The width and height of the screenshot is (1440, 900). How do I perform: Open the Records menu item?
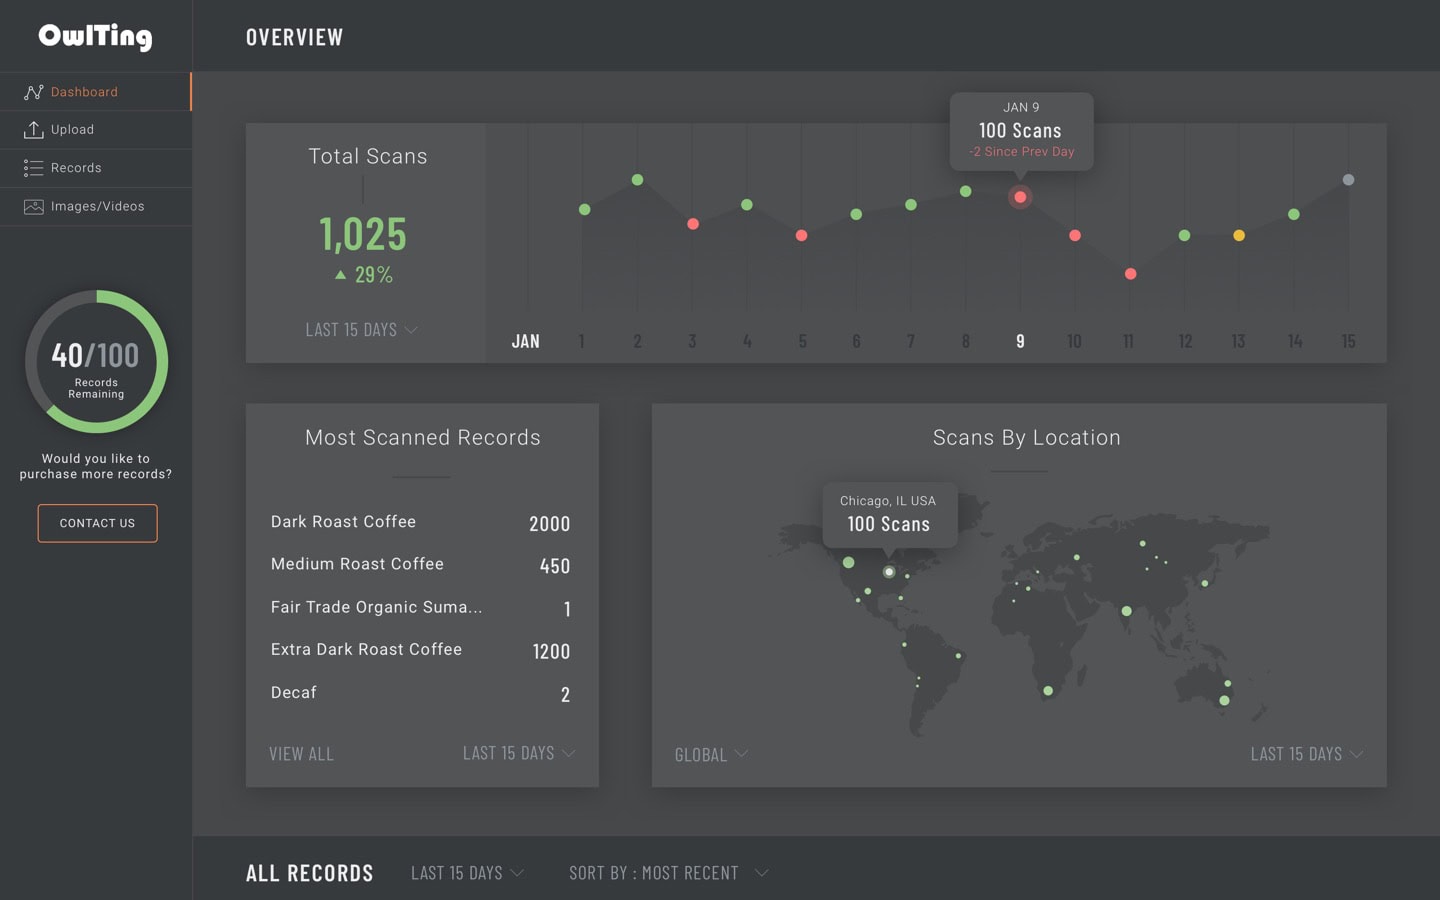76,168
